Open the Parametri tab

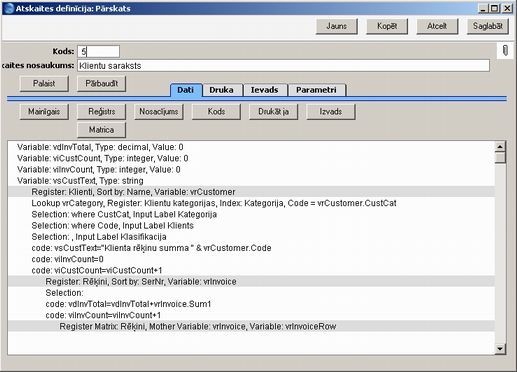[x=316, y=90]
